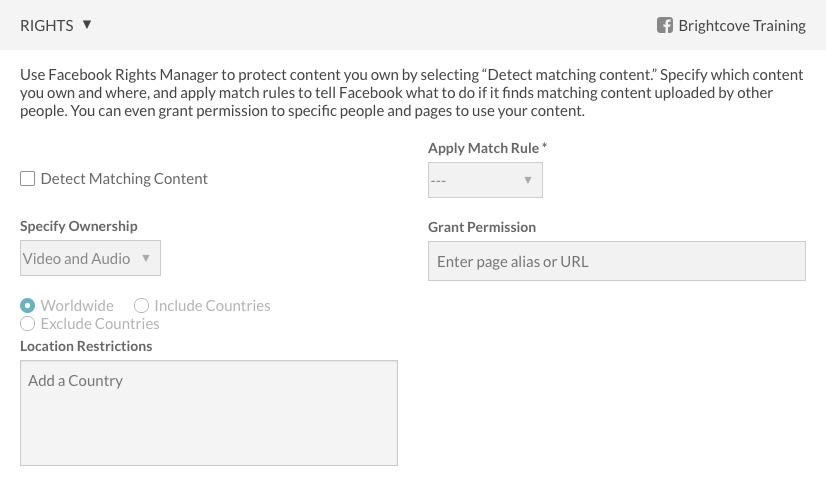This screenshot has width=826, height=478.
Task: Focus the Enter page alias or URL field
Action: pos(616,262)
